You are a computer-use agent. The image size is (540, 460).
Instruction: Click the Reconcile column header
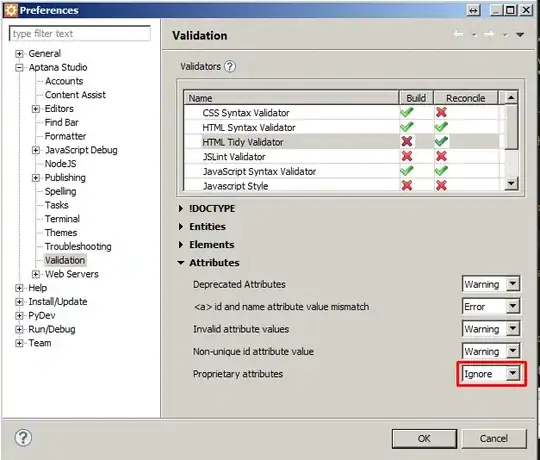tap(466, 98)
